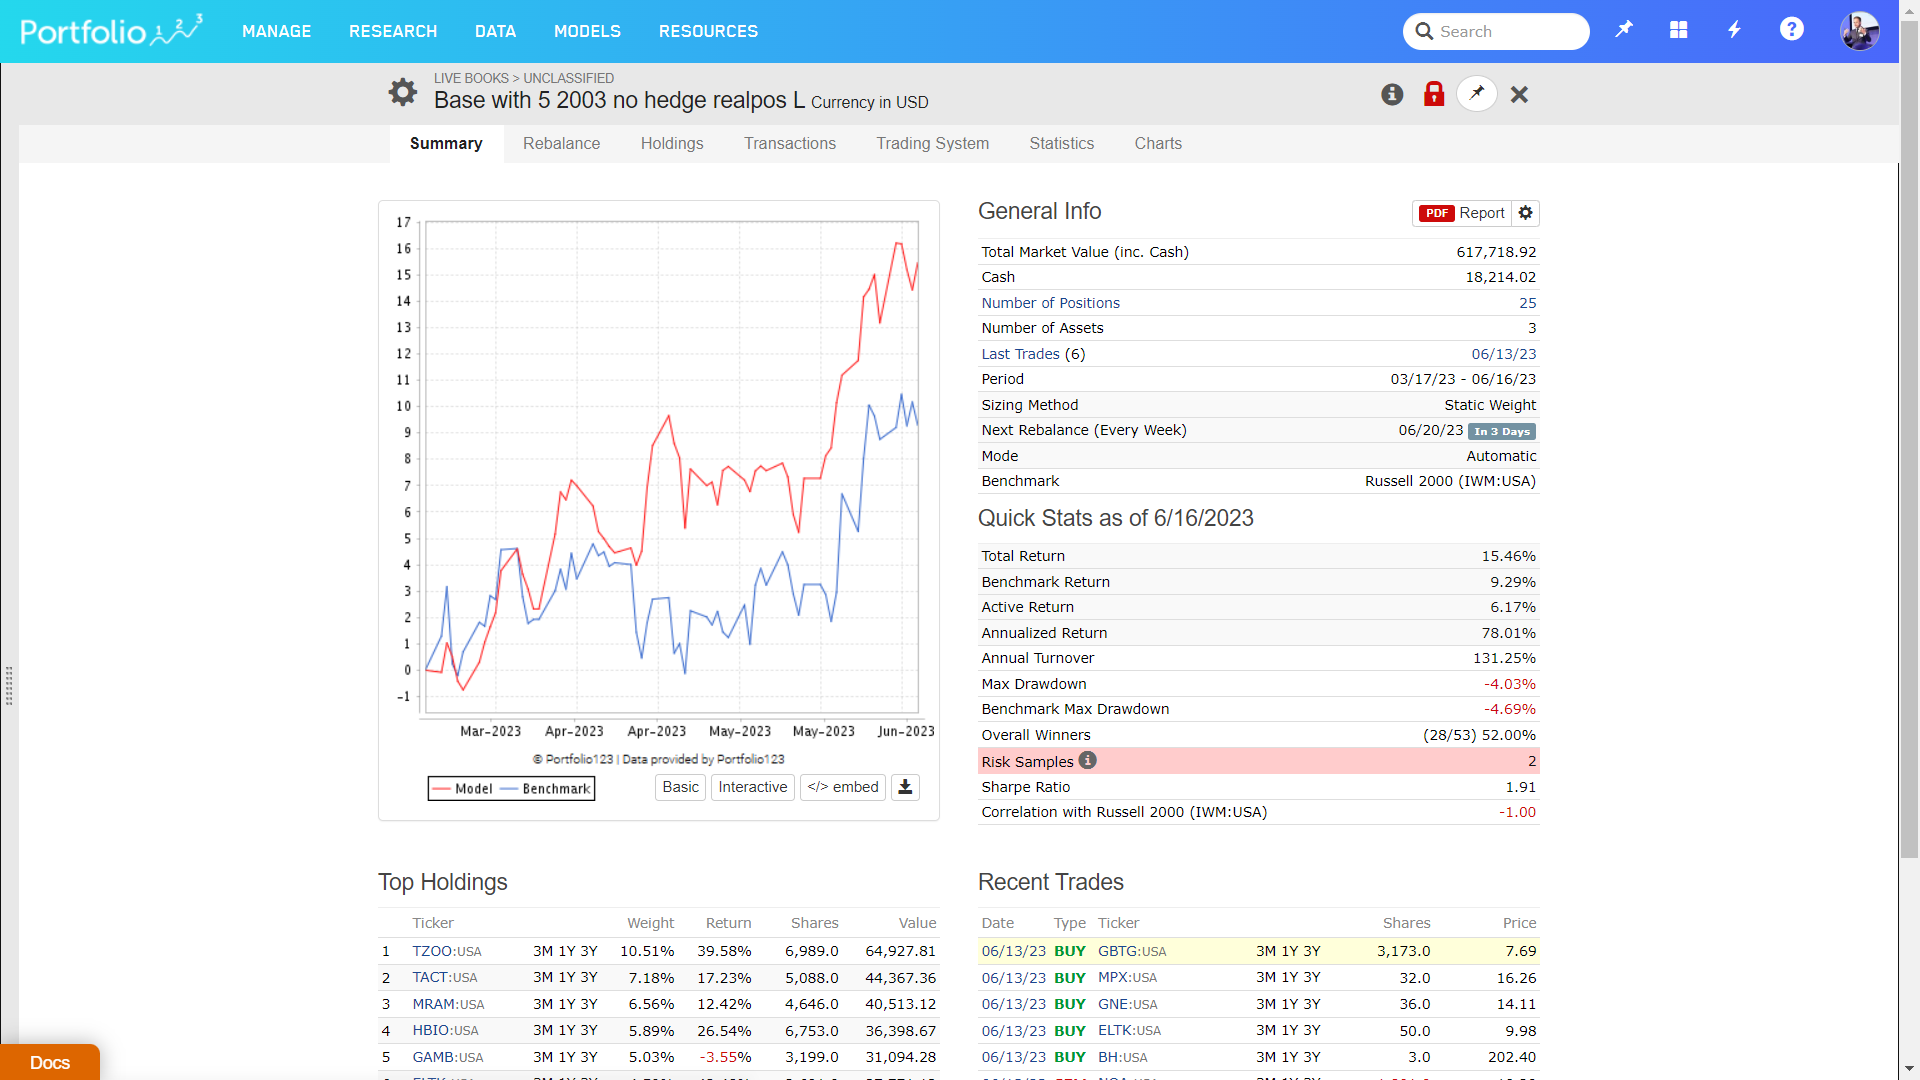This screenshot has height=1080, width=1920.
Task: Open report settings gear dropdown
Action: tap(1525, 213)
